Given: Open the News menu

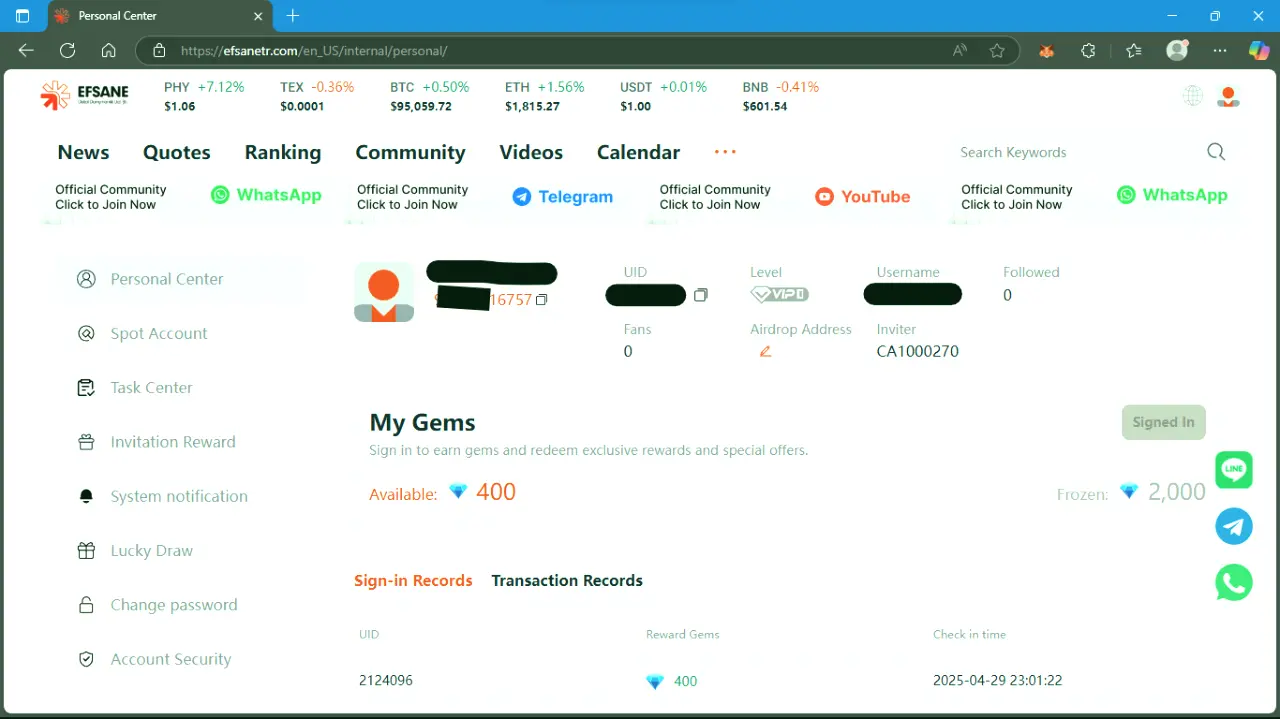Looking at the screenshot, I should (x=83, y=152).
